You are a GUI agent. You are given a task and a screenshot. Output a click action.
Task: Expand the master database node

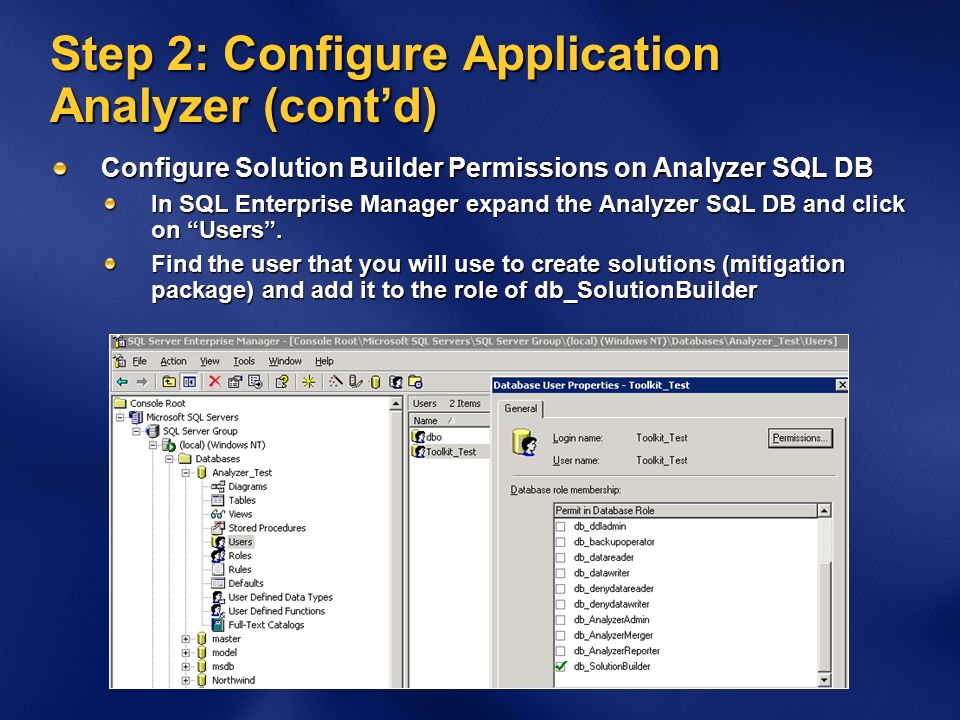click(x=186, y=639)
